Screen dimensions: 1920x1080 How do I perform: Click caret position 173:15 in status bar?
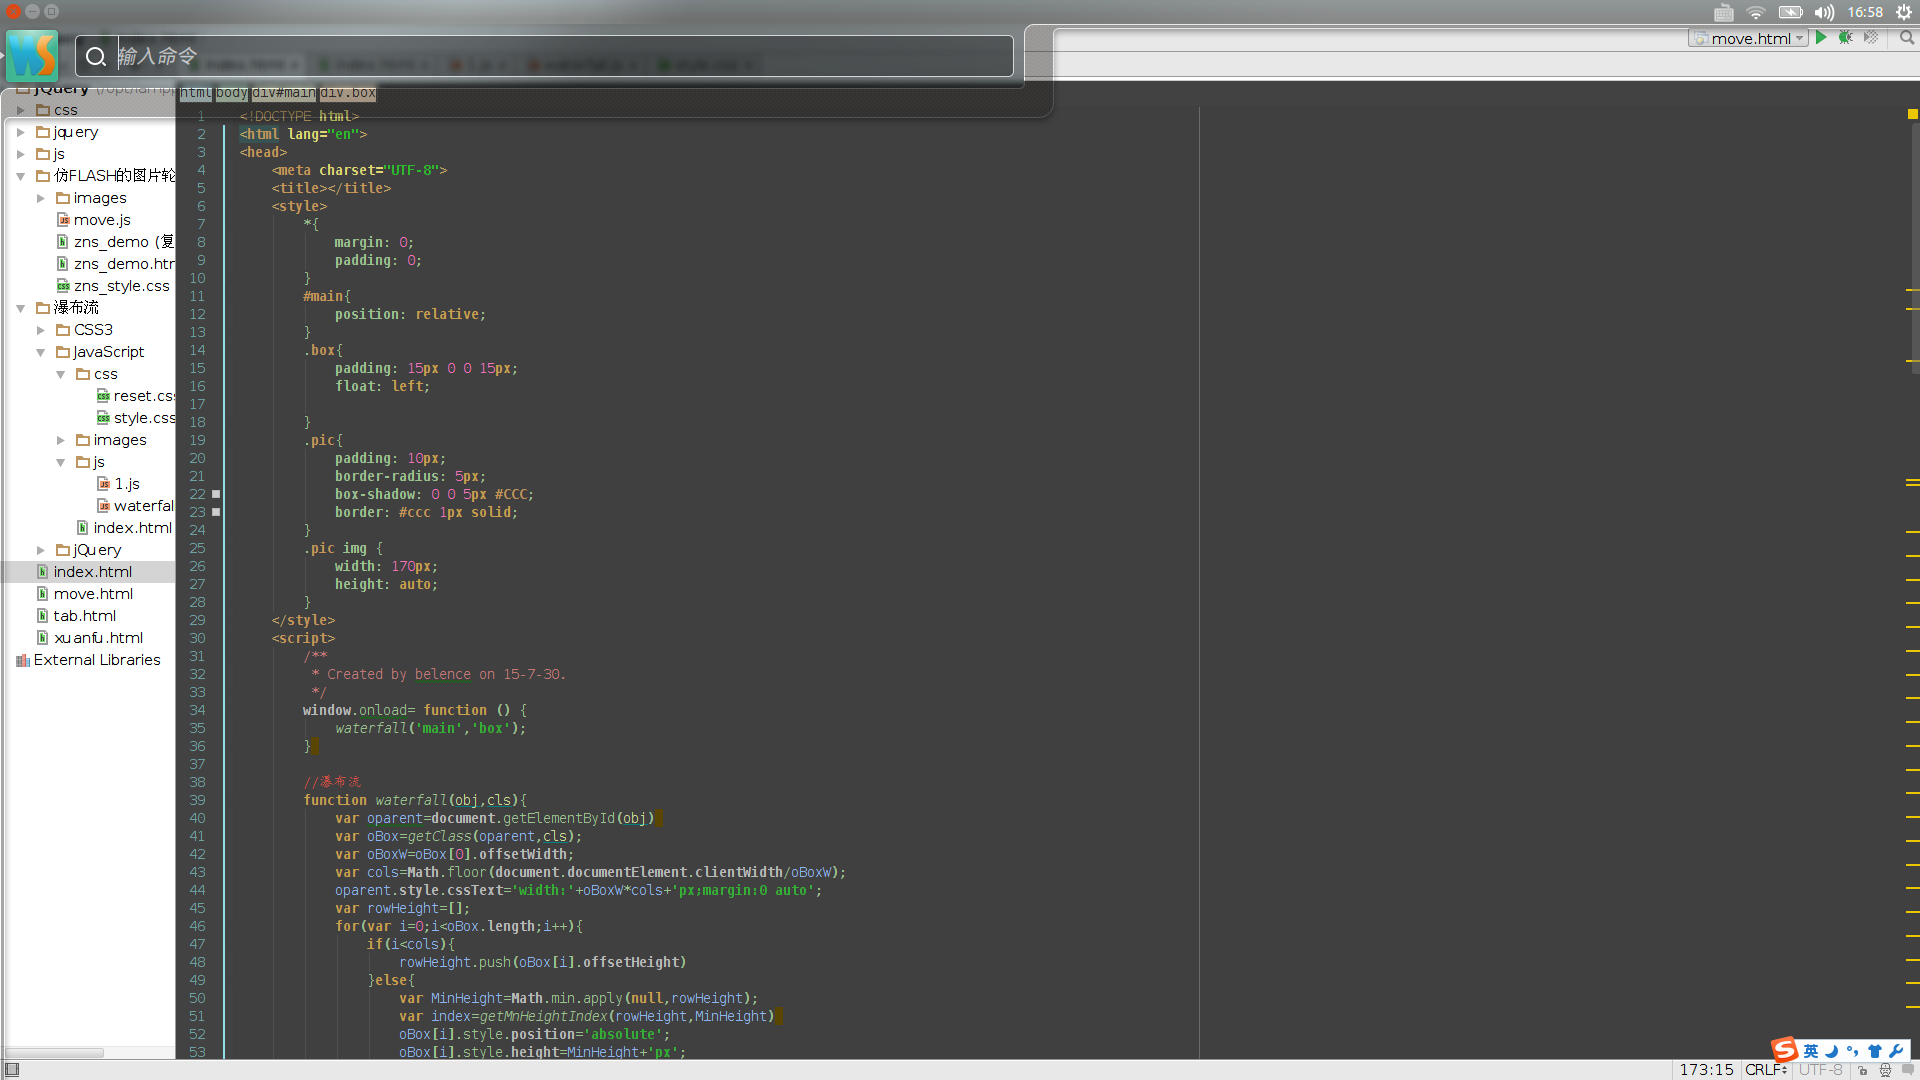tap(1706, 1069)
